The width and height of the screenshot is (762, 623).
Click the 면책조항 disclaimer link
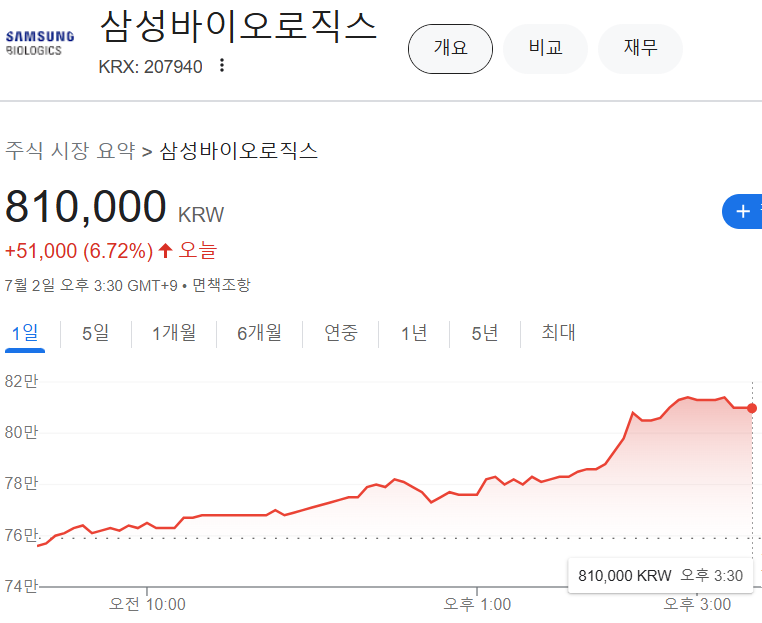click(x=221, y=285)
